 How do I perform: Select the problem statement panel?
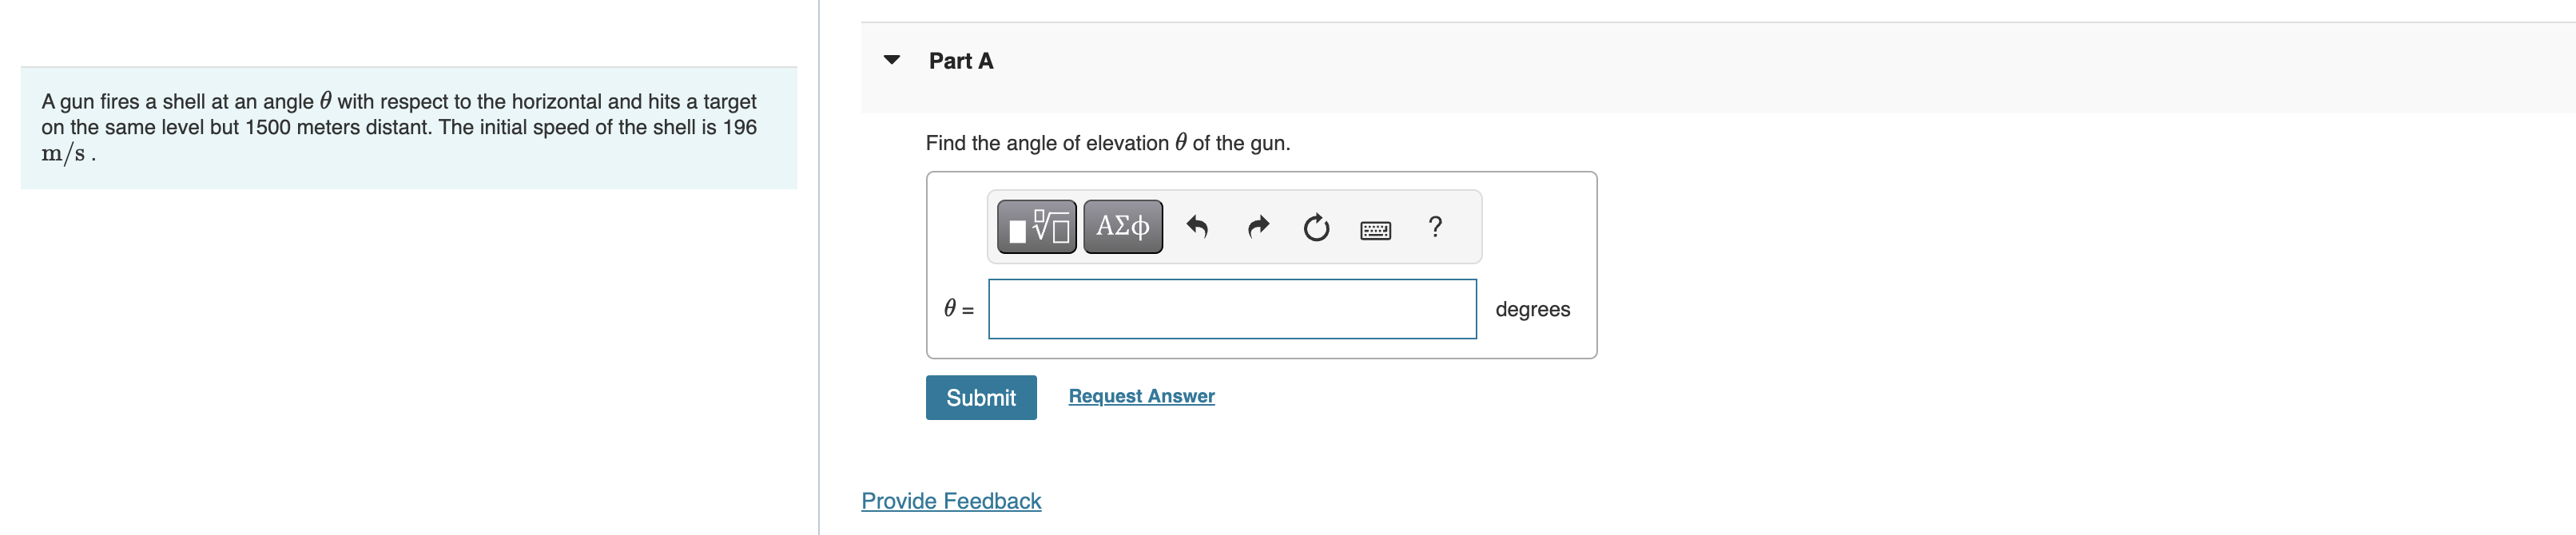[409, 127]
